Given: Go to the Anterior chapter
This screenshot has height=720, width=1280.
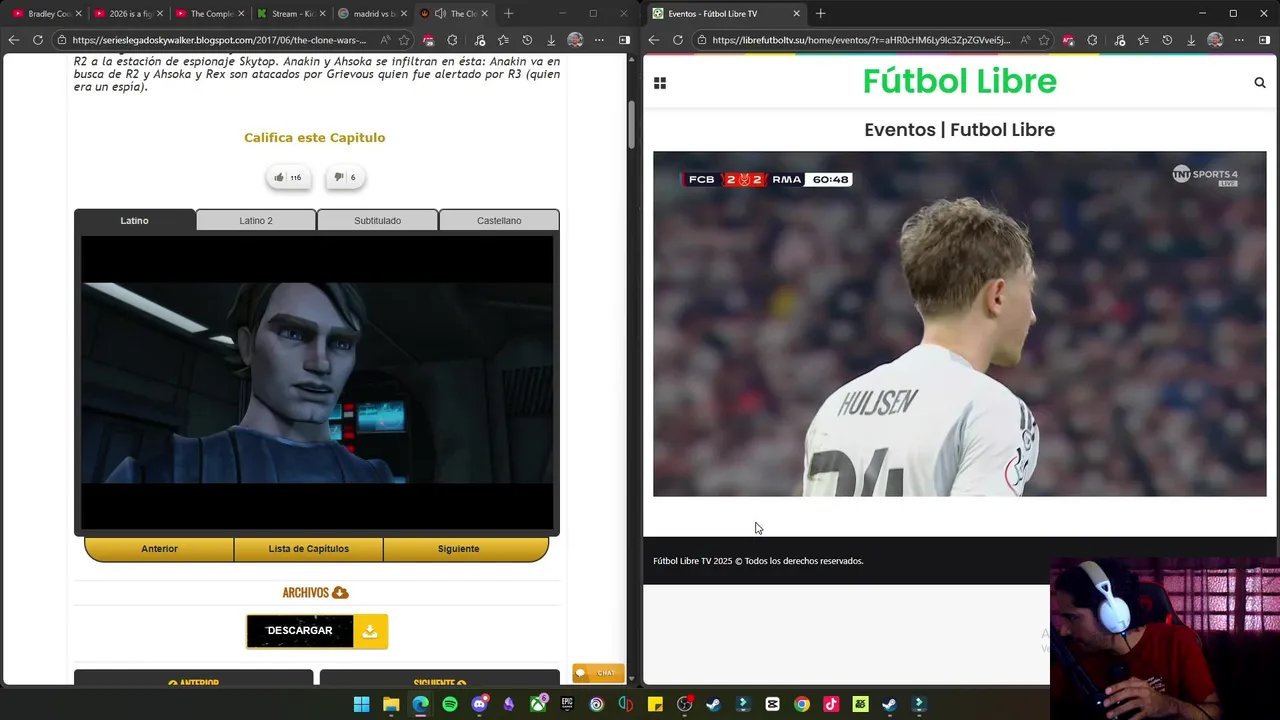Looking at the screenshot, I should tap(159, 549).
